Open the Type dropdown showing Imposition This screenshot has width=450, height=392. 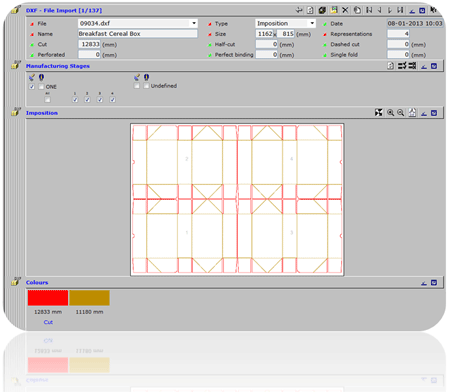click(312, 23)
